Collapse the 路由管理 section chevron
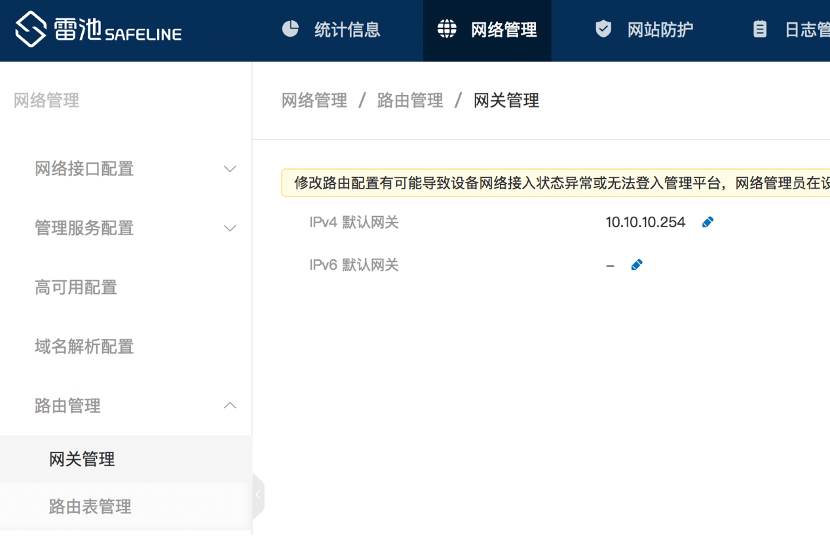This screenshot has height=536, width=830. (x=230, y=406)
